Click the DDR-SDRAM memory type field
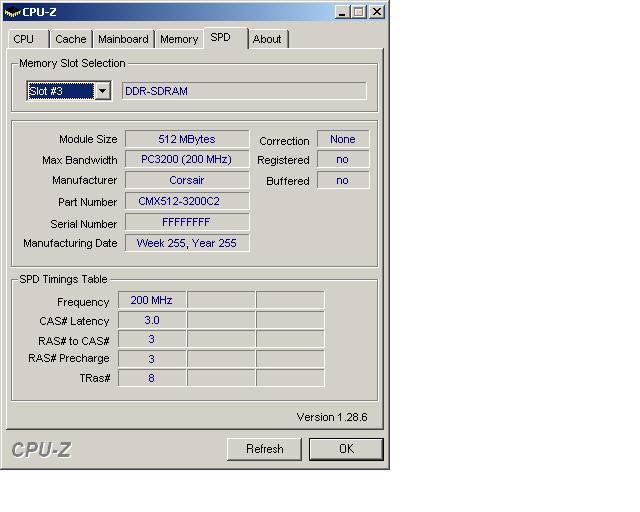The height and width of the screenshot is (512, 640). click(244, 91)
